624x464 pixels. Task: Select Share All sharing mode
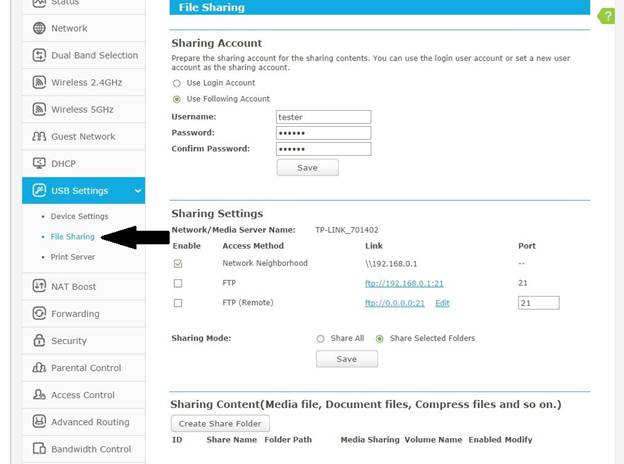point(320,339)
